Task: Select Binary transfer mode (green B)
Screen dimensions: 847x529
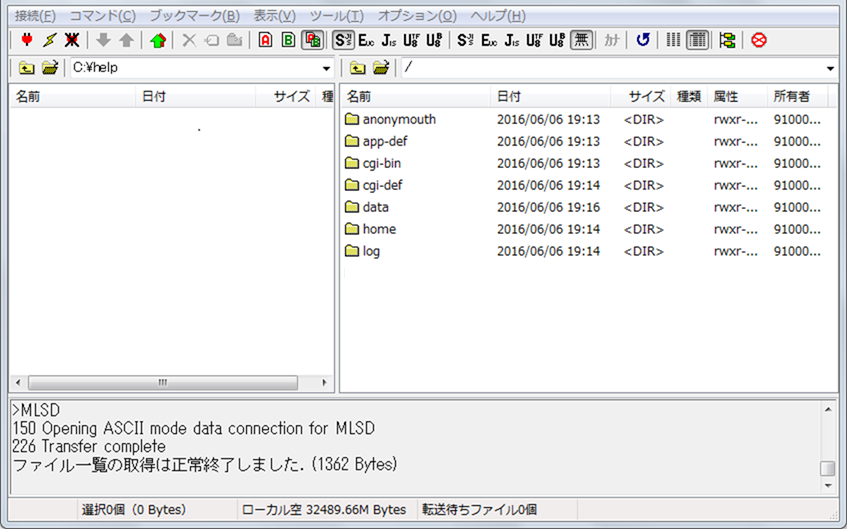Action: tap(288, 40)
